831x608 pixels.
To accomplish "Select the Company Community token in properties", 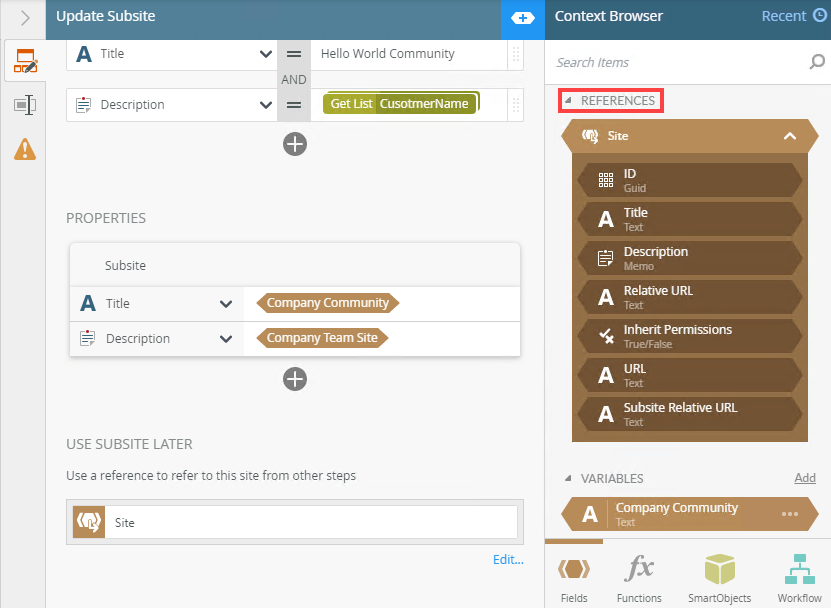I will pyautogui.click(x=328, y=303).
